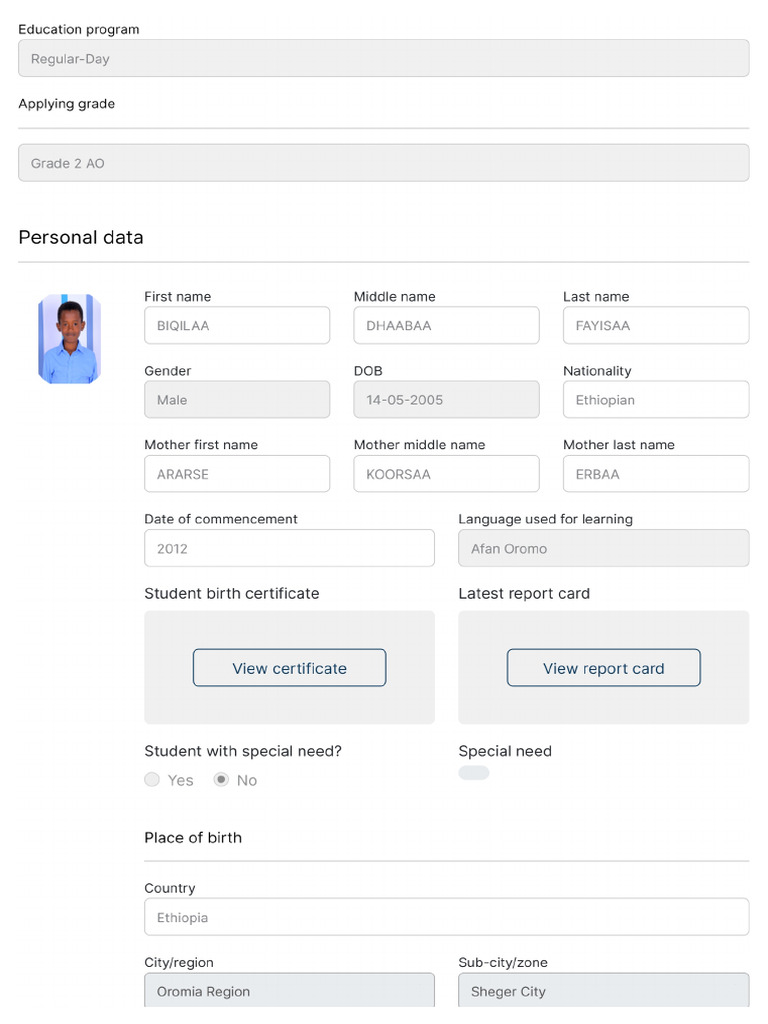Open Language used for learning dropdown

coord(603,548)
